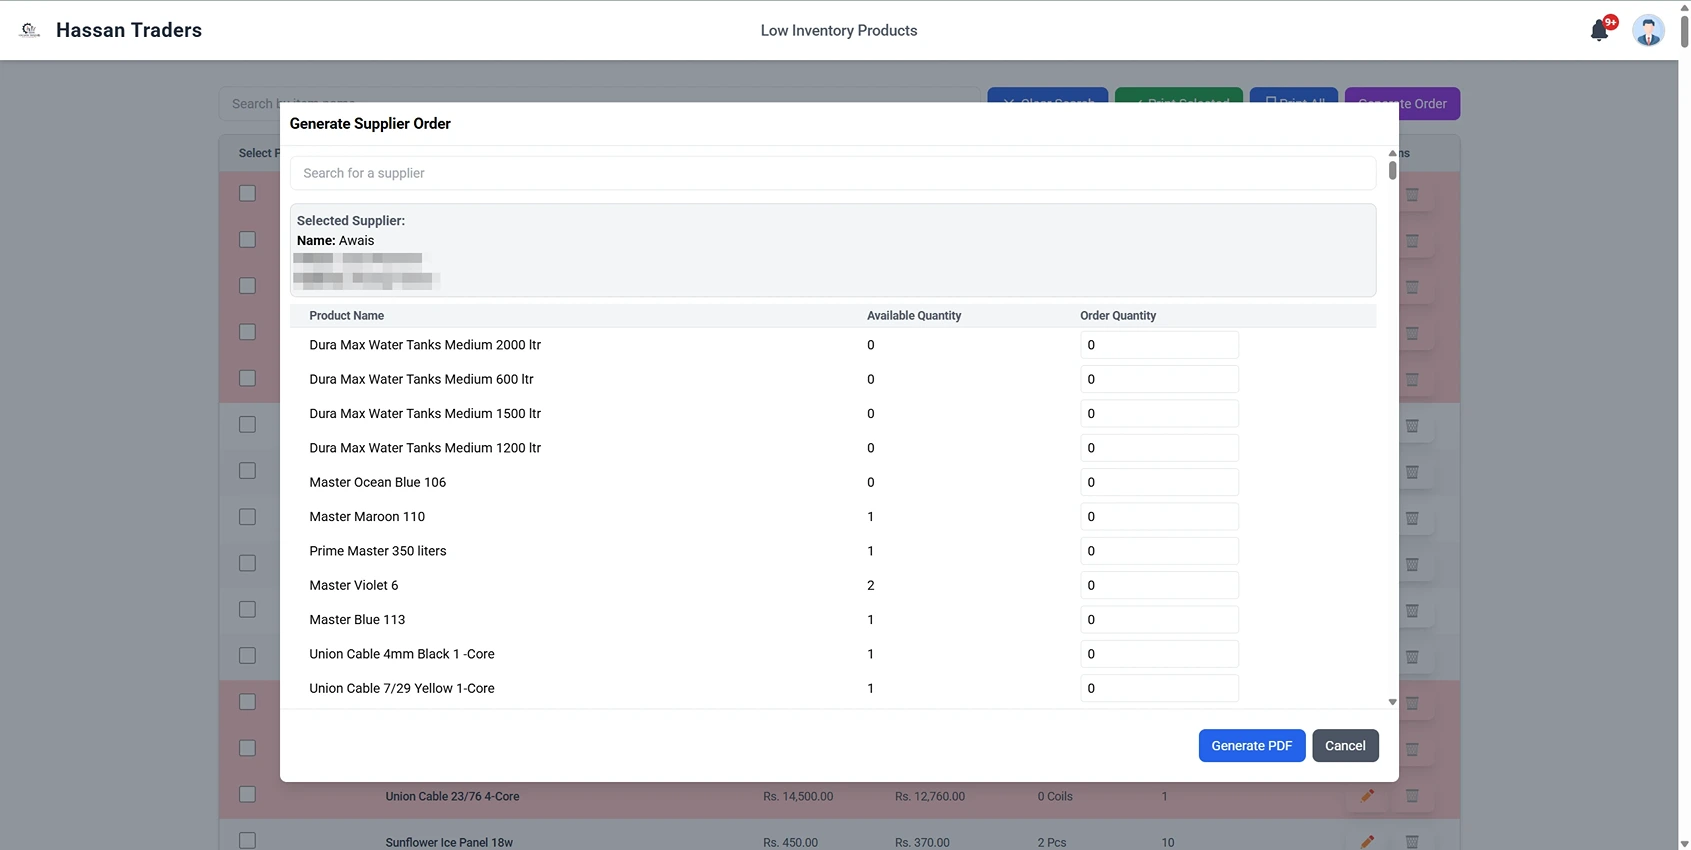The width and height of the screenshot is (1691, 850).
Task: Click available quantity 2 for Master Violet 6
Action: 871,585
